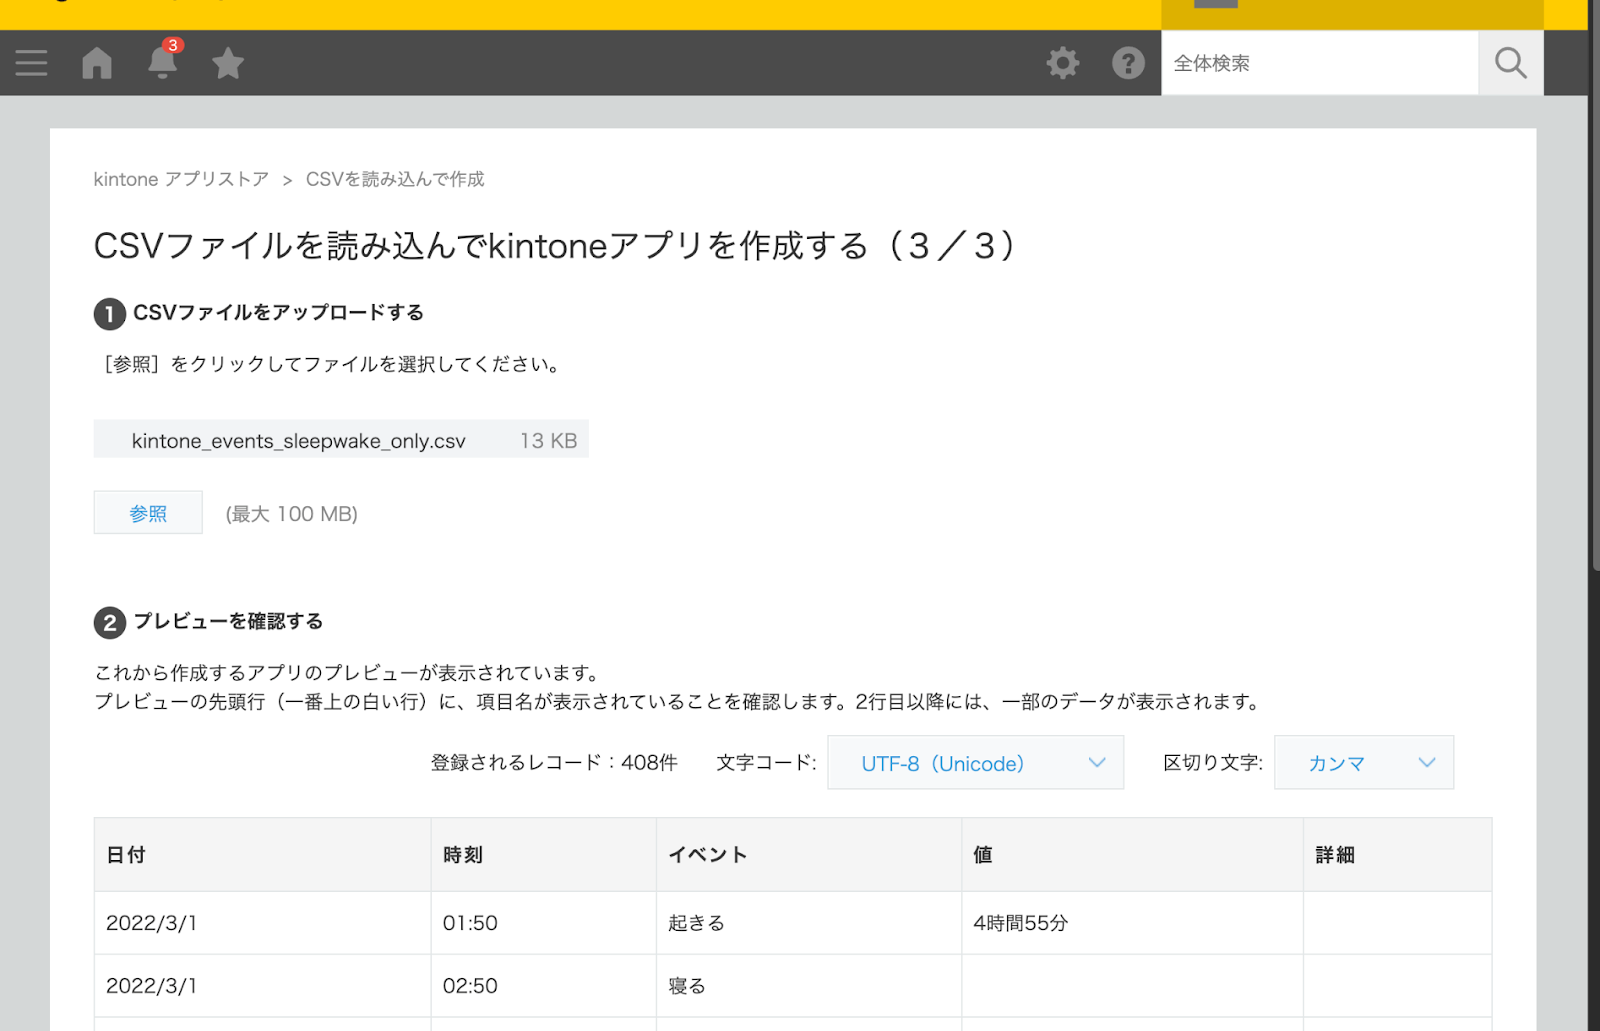Image resolution: width=1600 pixels, height=1031 pixels.
Task: Open the settings gear icon
Action: (x=1063, y=63)
